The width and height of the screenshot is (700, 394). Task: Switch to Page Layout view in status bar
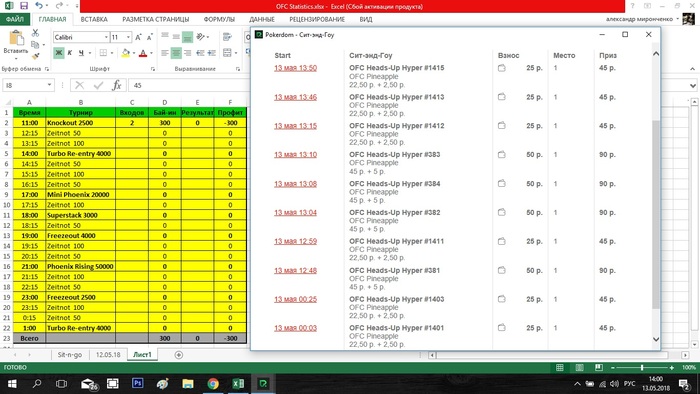click(x=579, y=368)
